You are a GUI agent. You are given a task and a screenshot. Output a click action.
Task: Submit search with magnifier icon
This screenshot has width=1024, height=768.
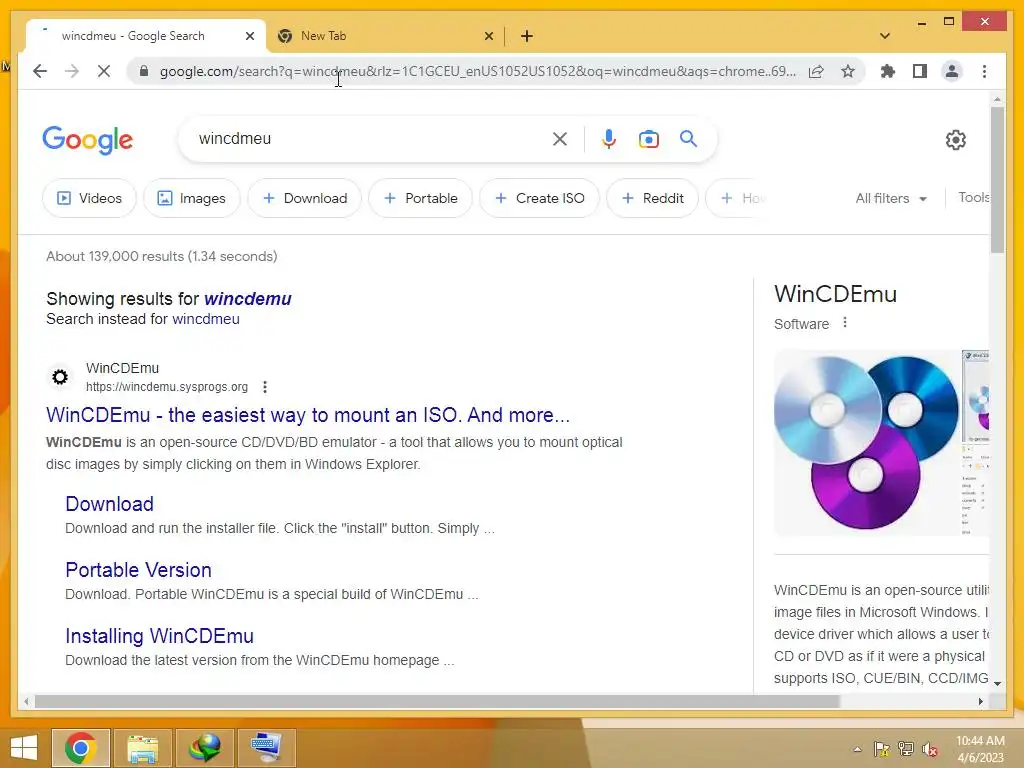pyautogui.click(x=688, y=138)
